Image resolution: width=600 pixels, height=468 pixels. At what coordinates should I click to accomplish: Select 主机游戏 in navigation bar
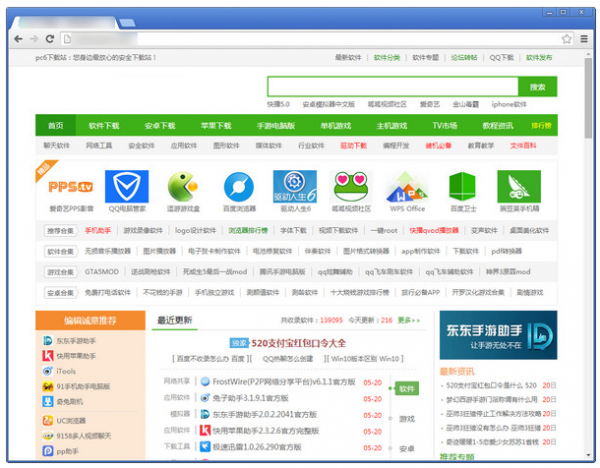[392, 126]
